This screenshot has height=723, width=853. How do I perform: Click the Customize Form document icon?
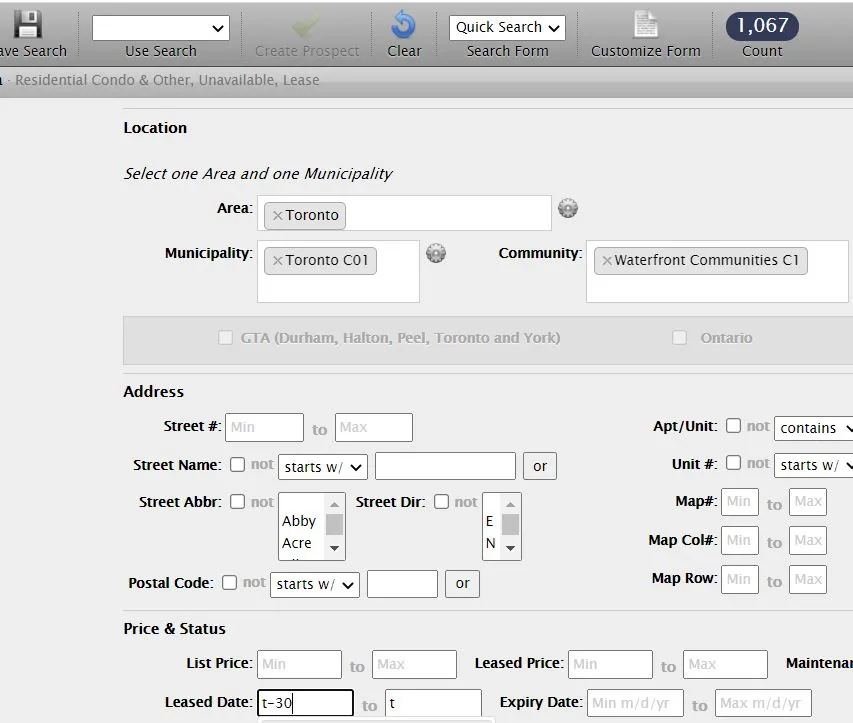click(645, 24)
